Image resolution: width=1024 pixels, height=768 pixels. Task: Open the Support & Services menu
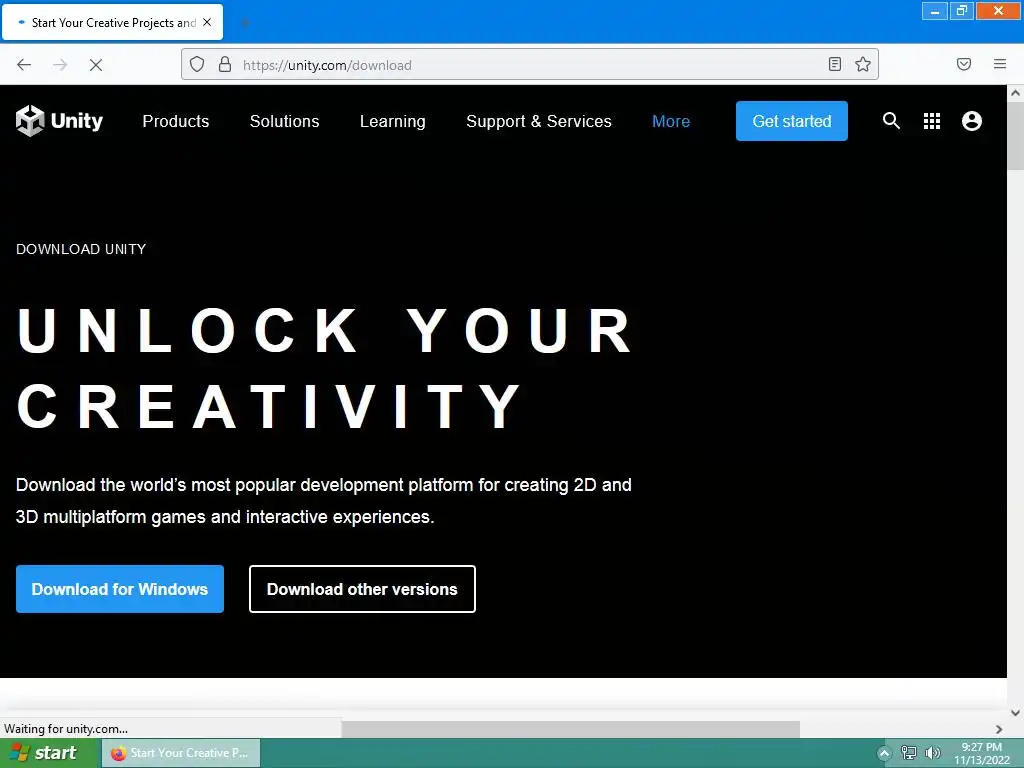539,121
